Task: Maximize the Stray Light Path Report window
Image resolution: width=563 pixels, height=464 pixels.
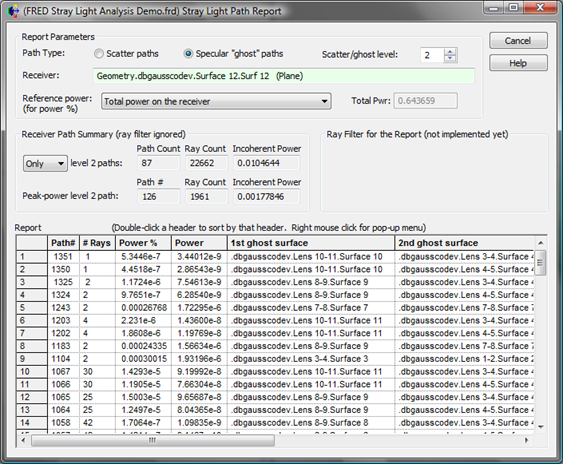Action: point(514,7)
